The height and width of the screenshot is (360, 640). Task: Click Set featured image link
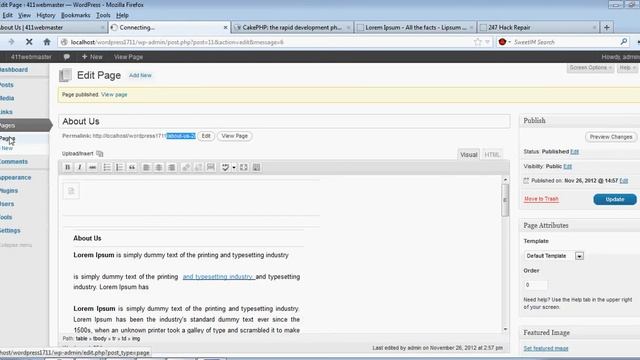pyautogui.click(x=546, y=349)
